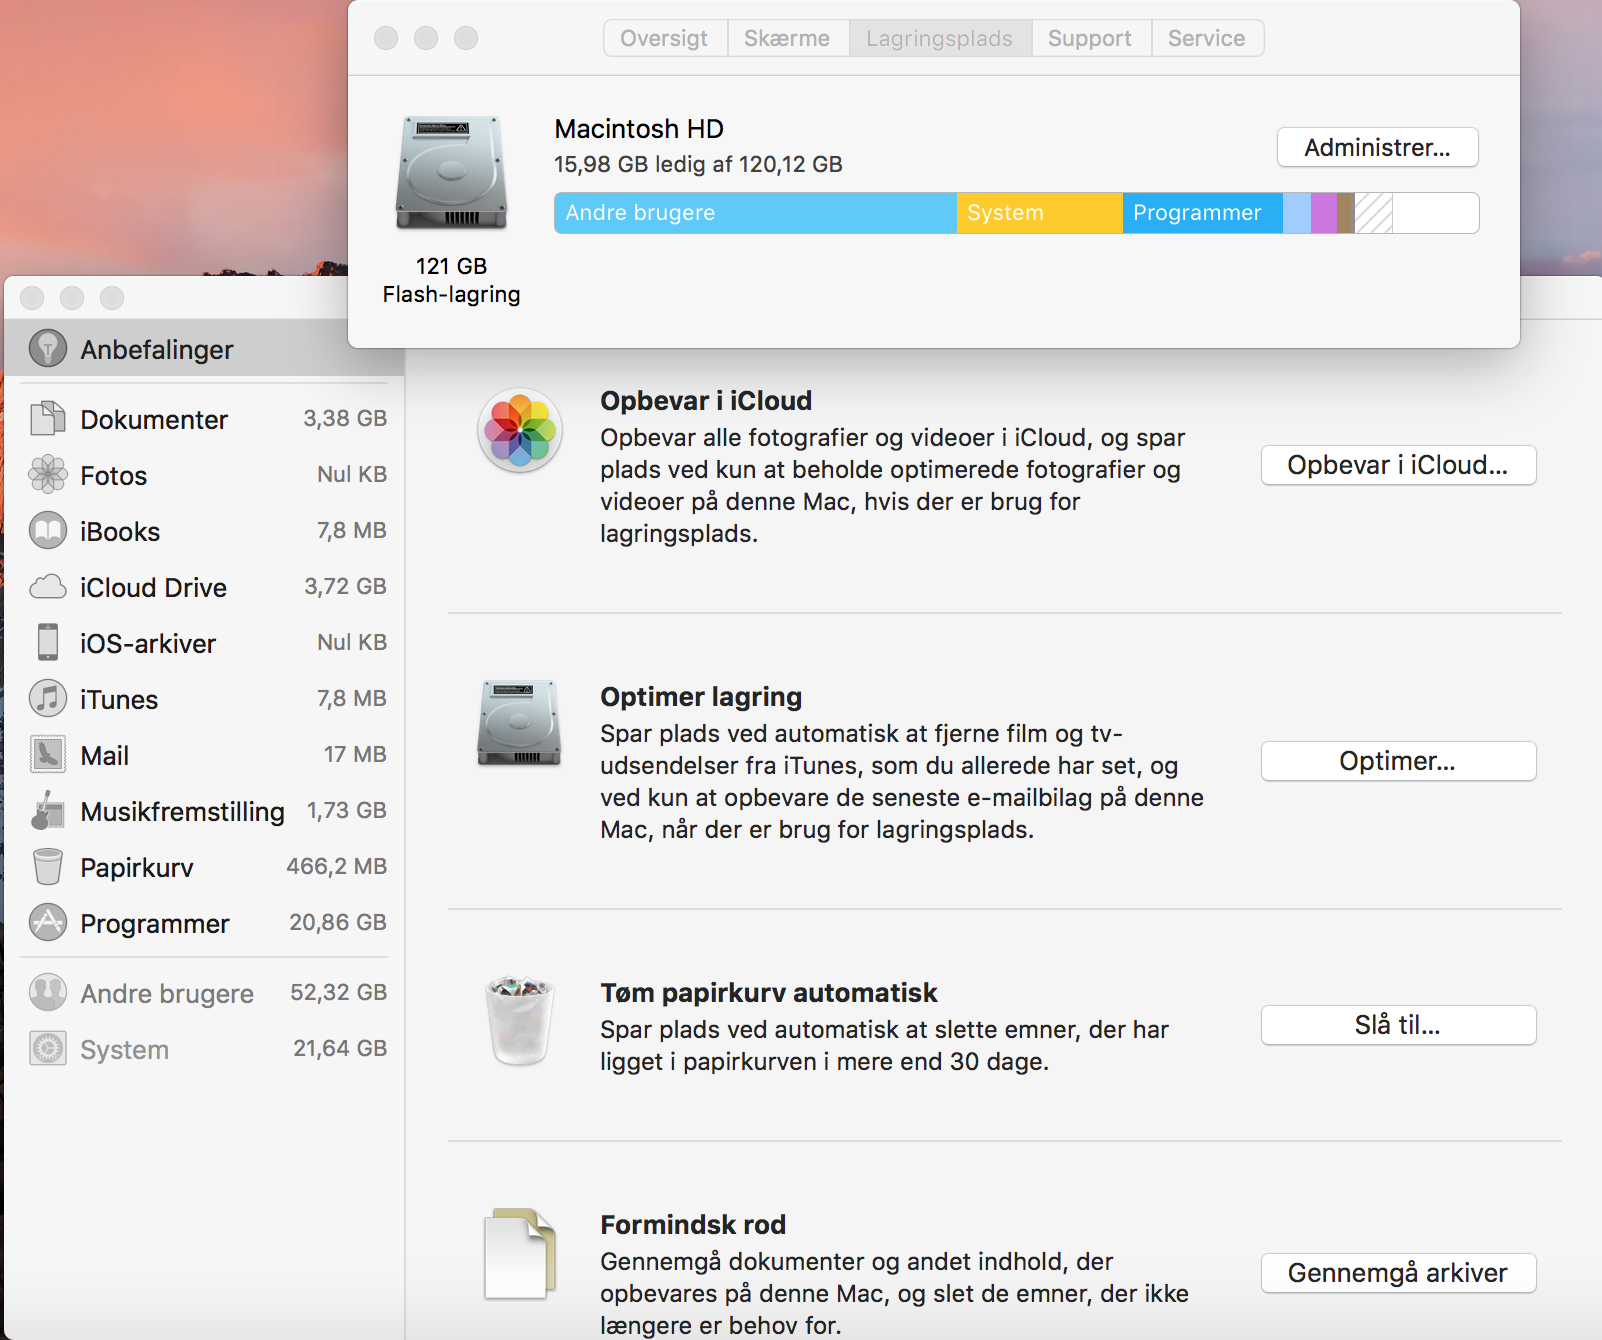1602x1340 pixels.
Task: Click the Gennemgå arkiver button
Action: pyautogui.click(x=1398, y=1273)
